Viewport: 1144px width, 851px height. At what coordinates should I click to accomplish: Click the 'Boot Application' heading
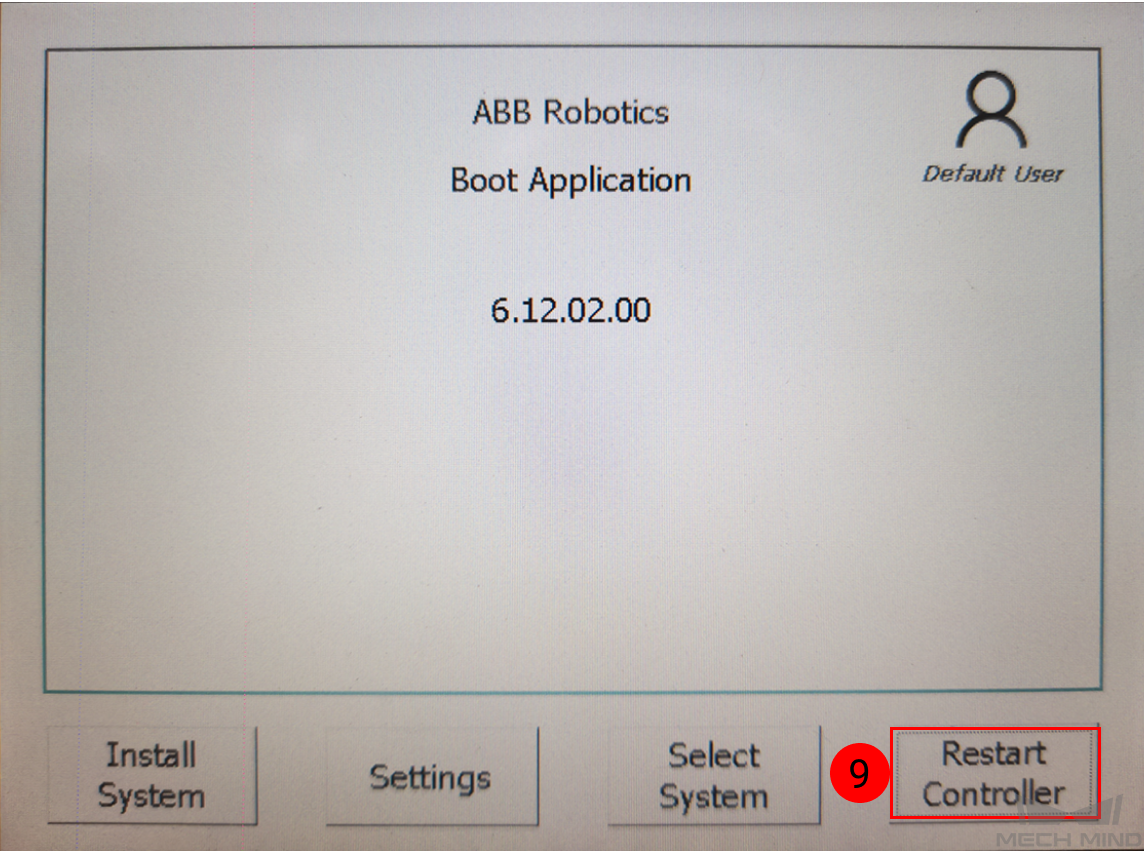pos(571,180)
